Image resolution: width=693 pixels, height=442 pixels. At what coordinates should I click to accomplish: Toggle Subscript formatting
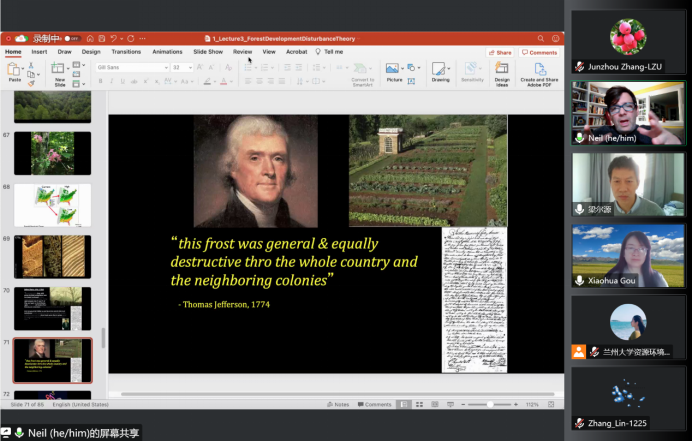click(x=156, y=81)
